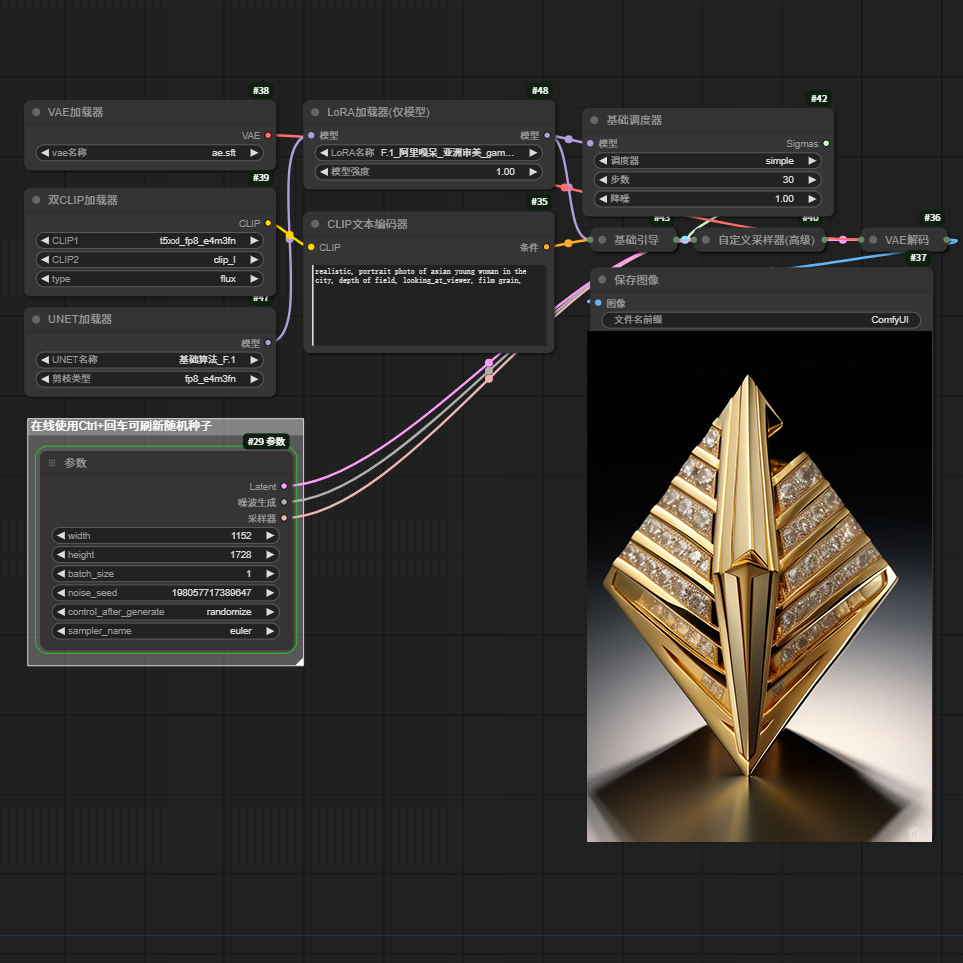Increase 降噪 with its right arrow
The image size is (963, 963).
tap(812, 199)
